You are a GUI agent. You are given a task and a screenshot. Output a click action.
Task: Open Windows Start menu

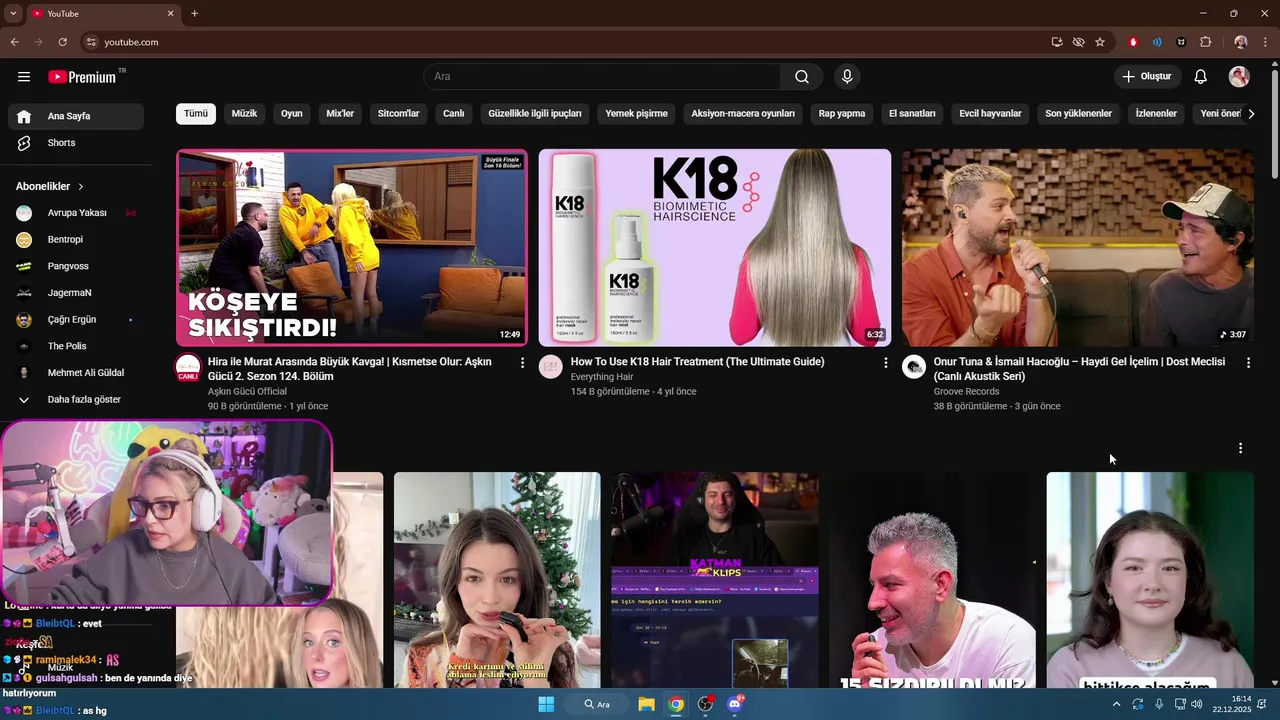(546, 704)
